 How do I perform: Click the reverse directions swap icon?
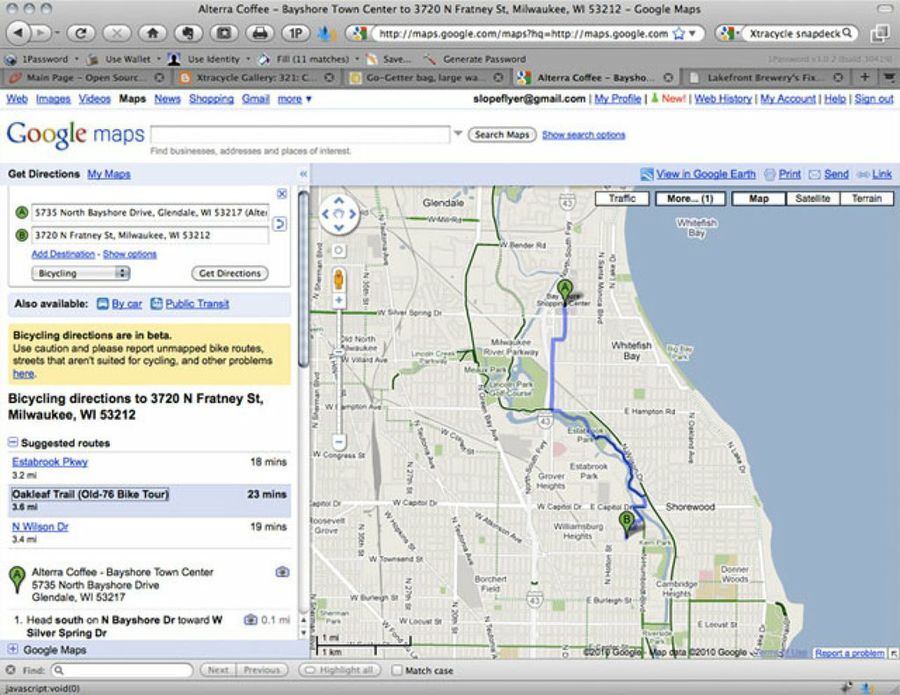(x=280, y=224)
